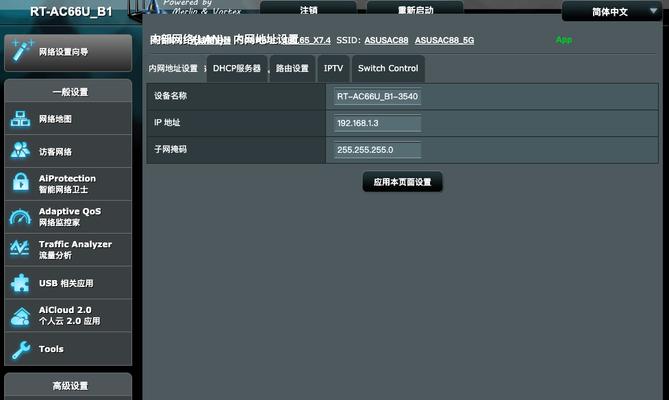Click the RT-AC66U_B1 model title
The height and width of the screenshot is (400, 669).
(71, 12)
